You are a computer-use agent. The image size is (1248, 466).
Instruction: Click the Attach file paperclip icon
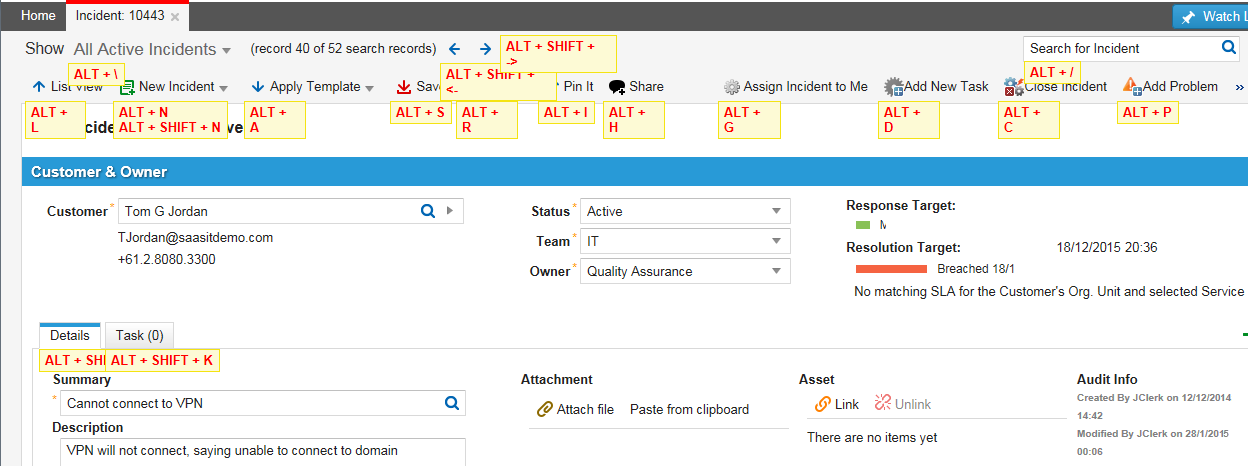(x=545, y=409)
